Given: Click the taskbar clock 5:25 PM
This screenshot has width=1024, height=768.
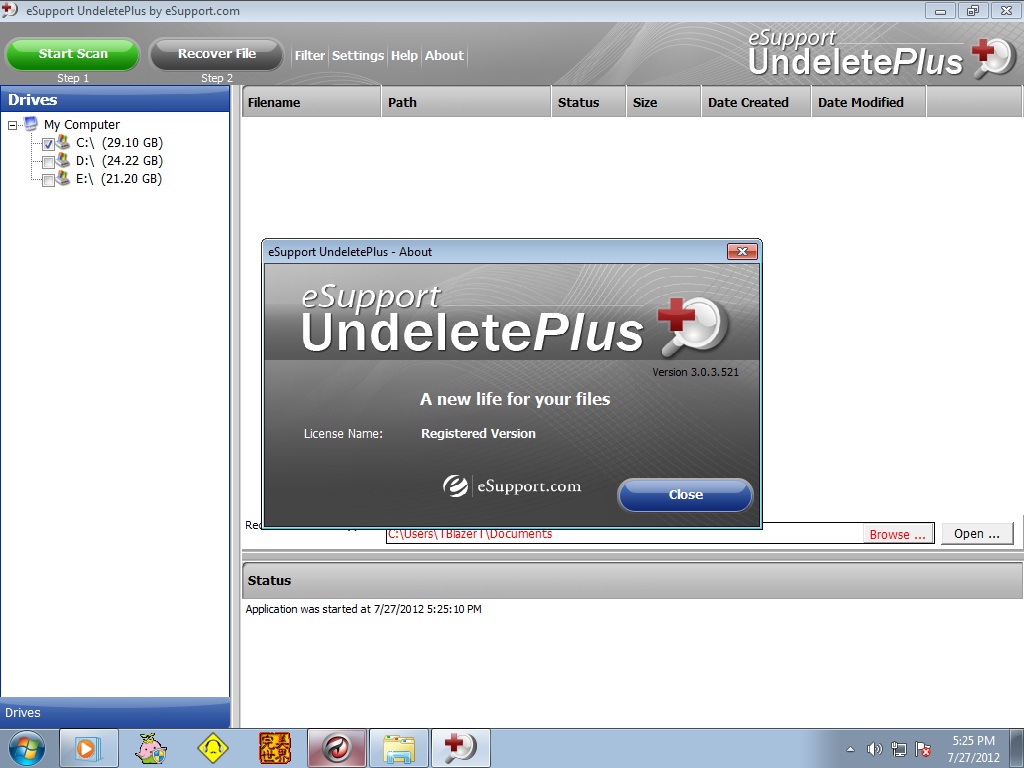Looking at the screenshot, I should (x=973, y=741).
